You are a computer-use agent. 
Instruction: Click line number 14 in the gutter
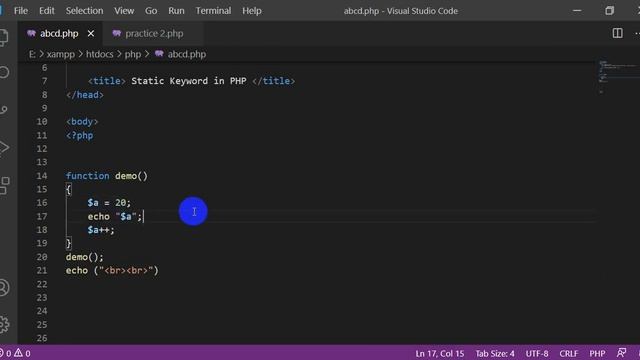click(x=42, y=176)
